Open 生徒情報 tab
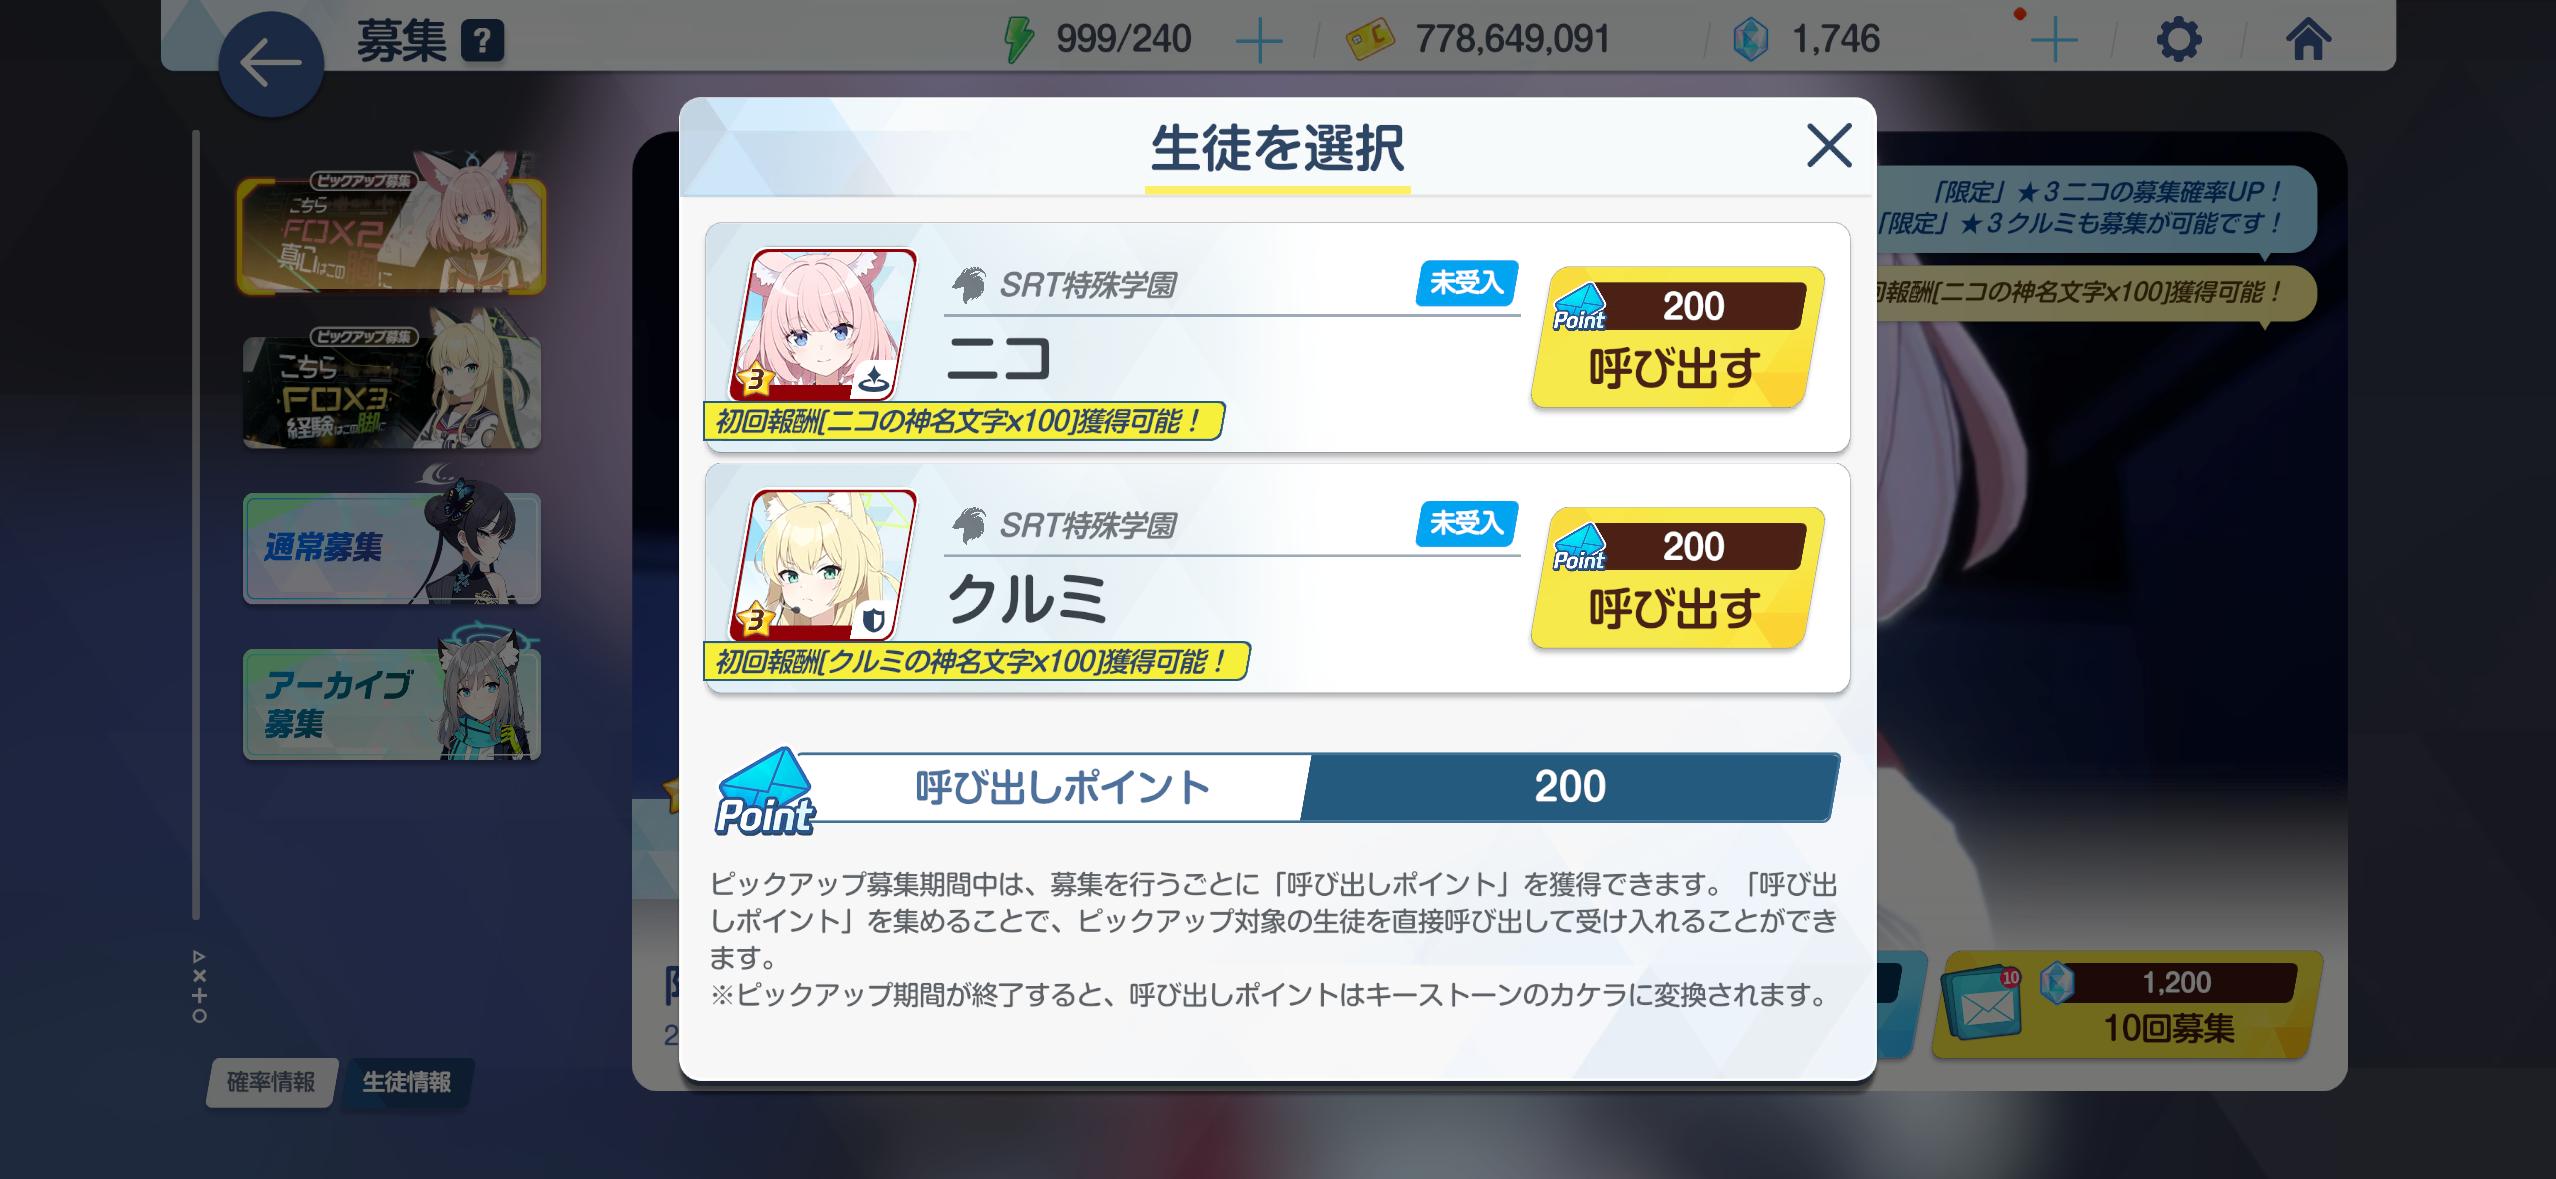2556x1179 pixels. [x=406, y=1082]
